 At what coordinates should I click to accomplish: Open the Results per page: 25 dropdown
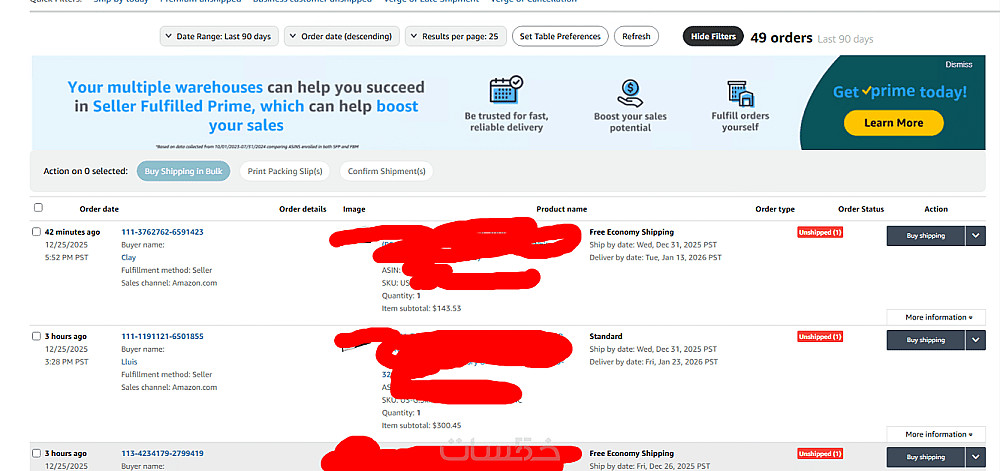pyautogui.click(x=456, y=36)
